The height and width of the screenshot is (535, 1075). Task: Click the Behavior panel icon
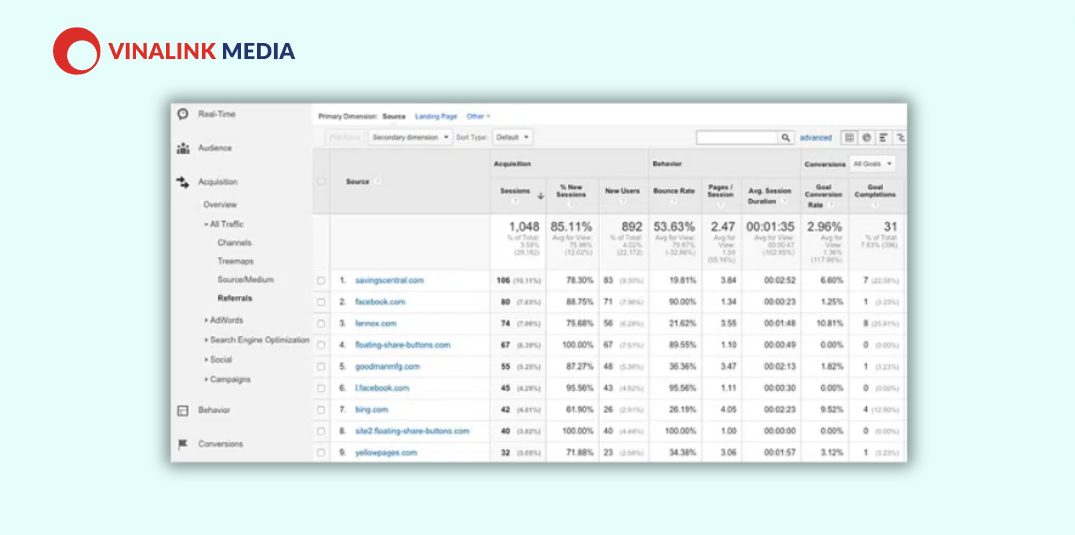point(182,410)
